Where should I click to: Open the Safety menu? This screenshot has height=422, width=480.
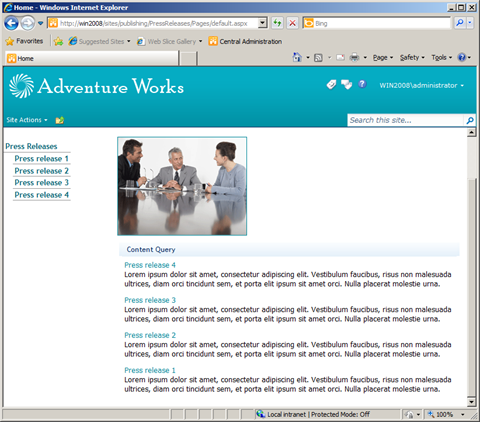tap(412, 58)
